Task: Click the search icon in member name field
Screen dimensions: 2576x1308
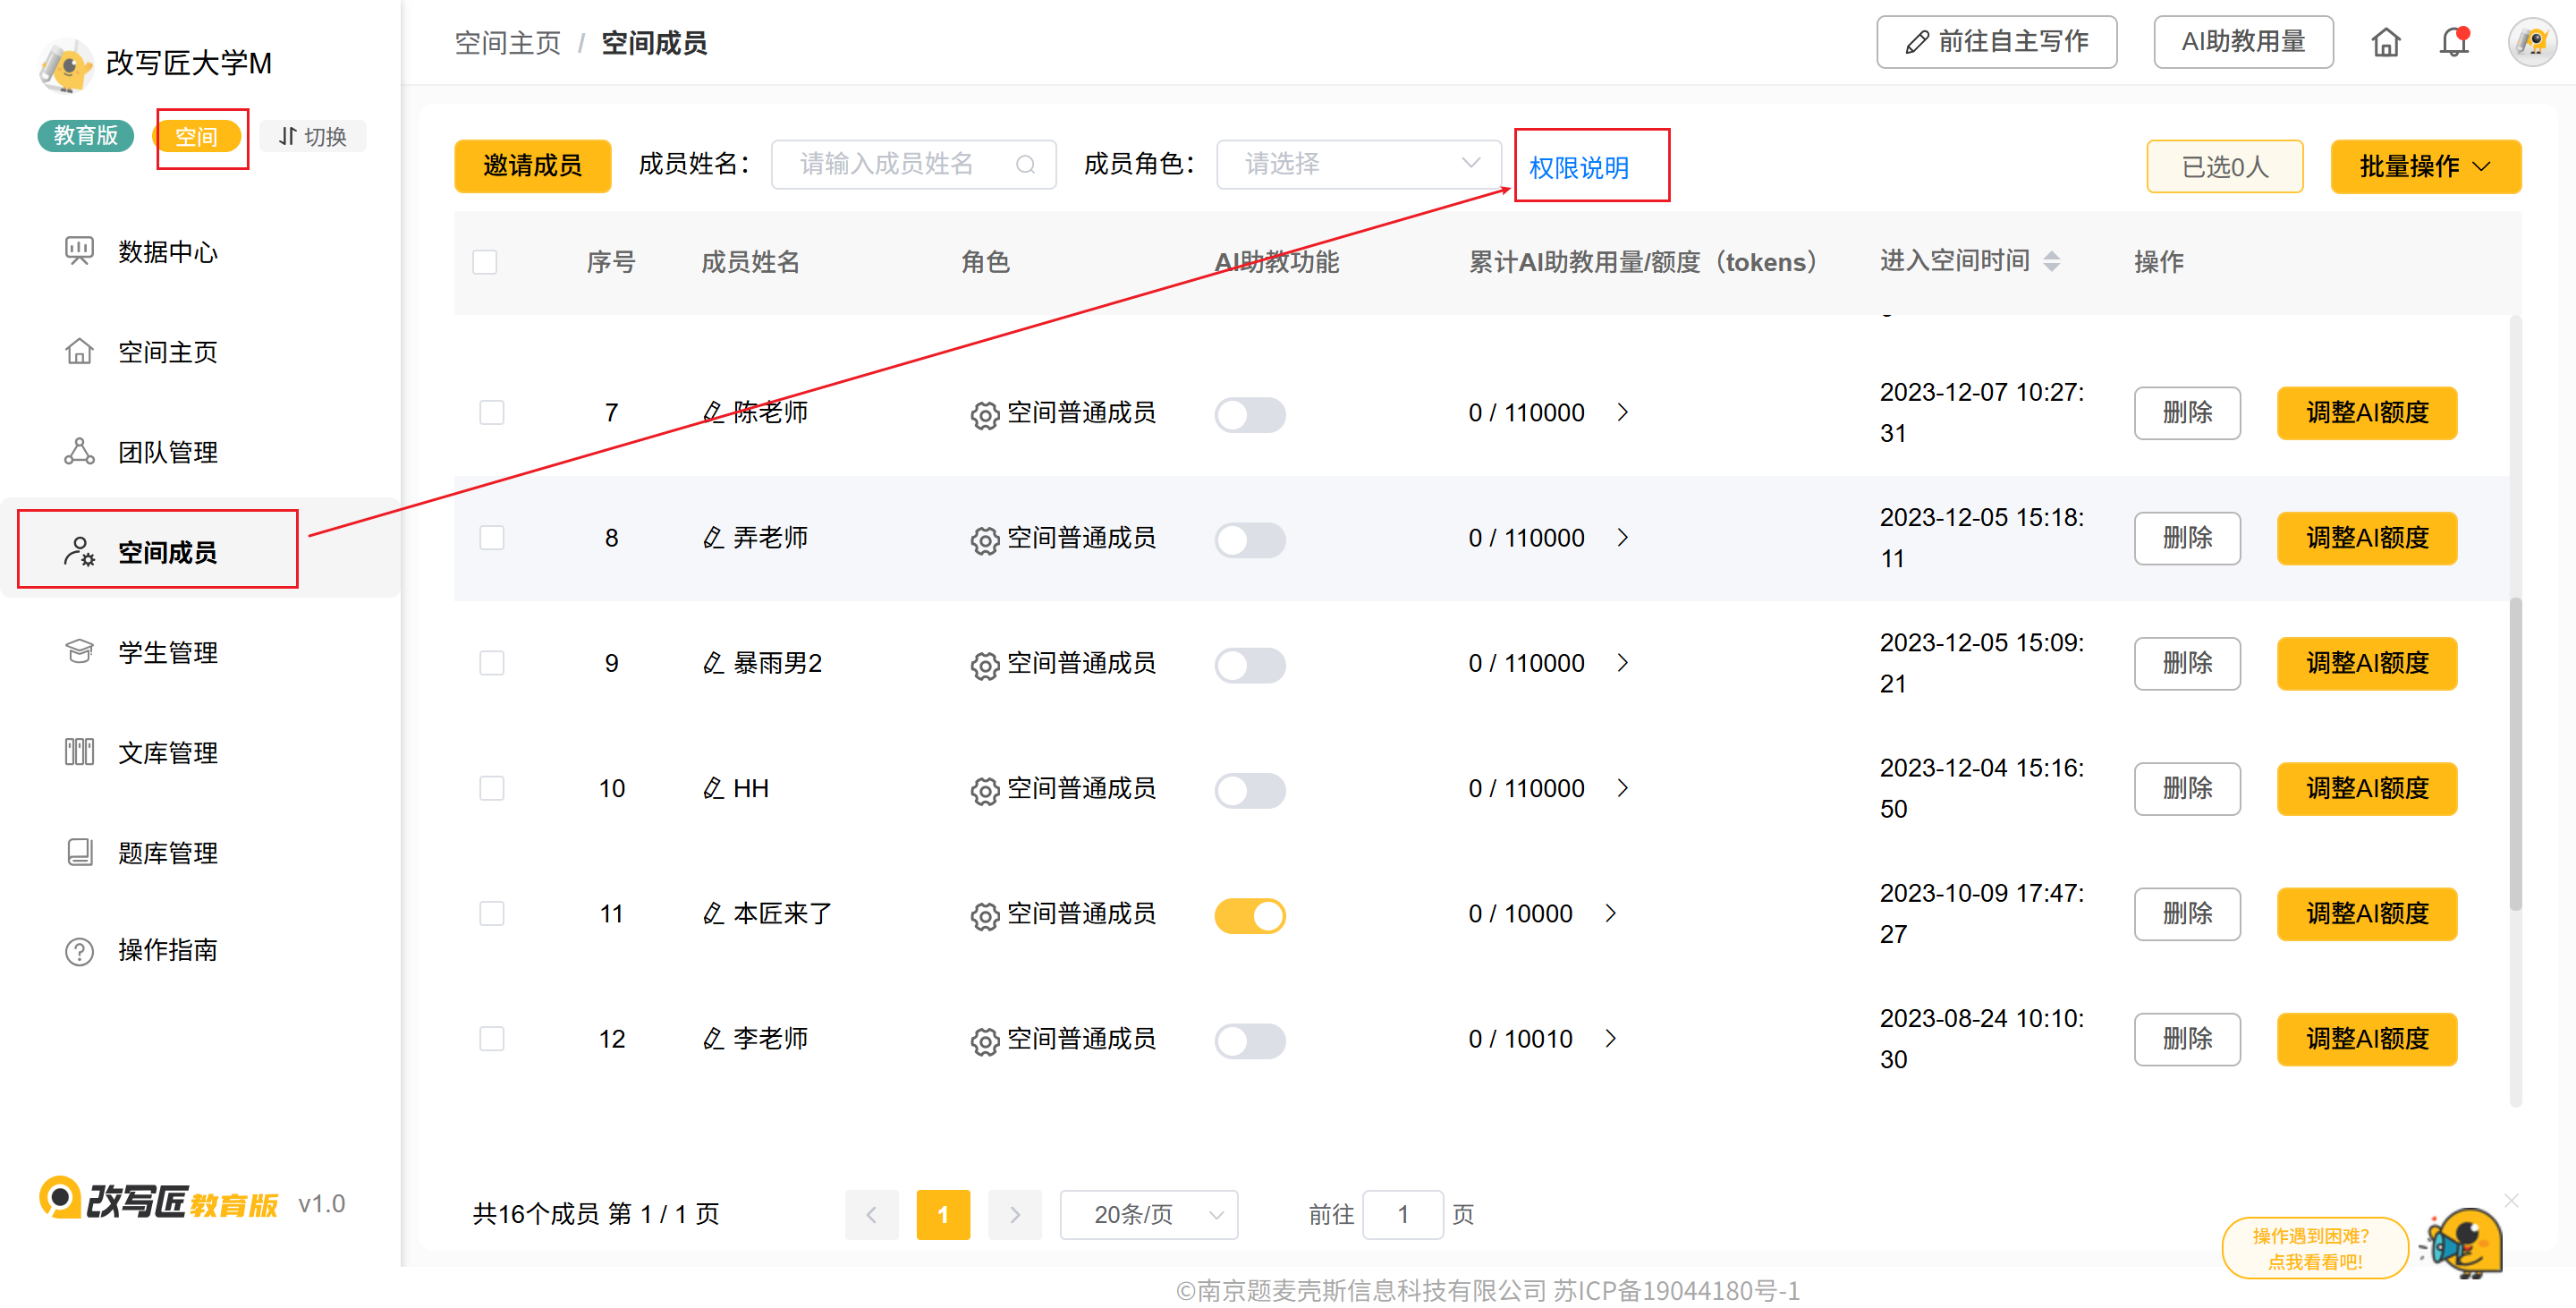Action: (1025, 165)
